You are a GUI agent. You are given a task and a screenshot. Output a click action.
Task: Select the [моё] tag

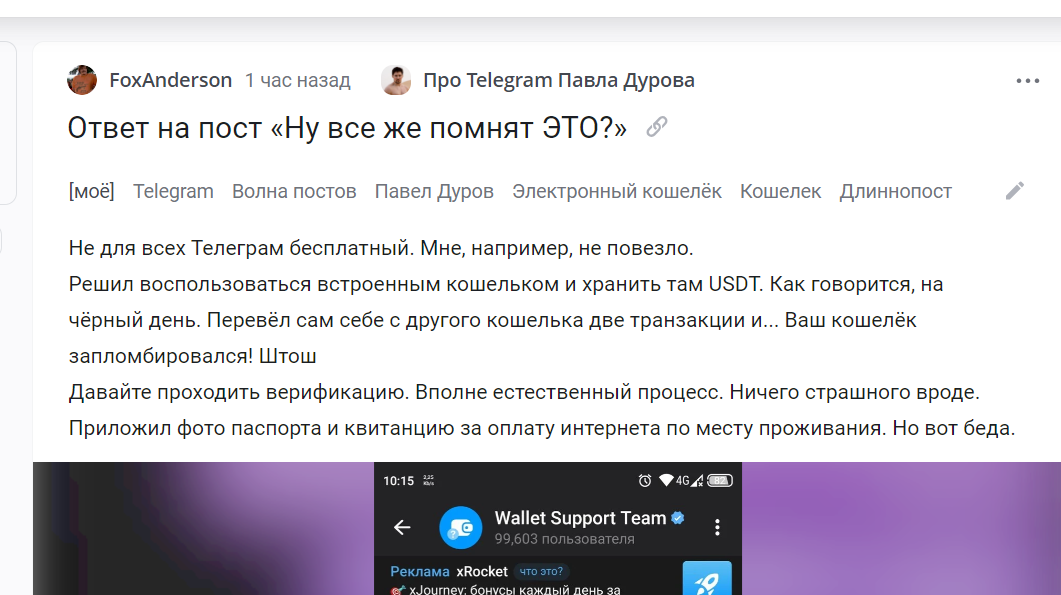(x=91, y=191)
